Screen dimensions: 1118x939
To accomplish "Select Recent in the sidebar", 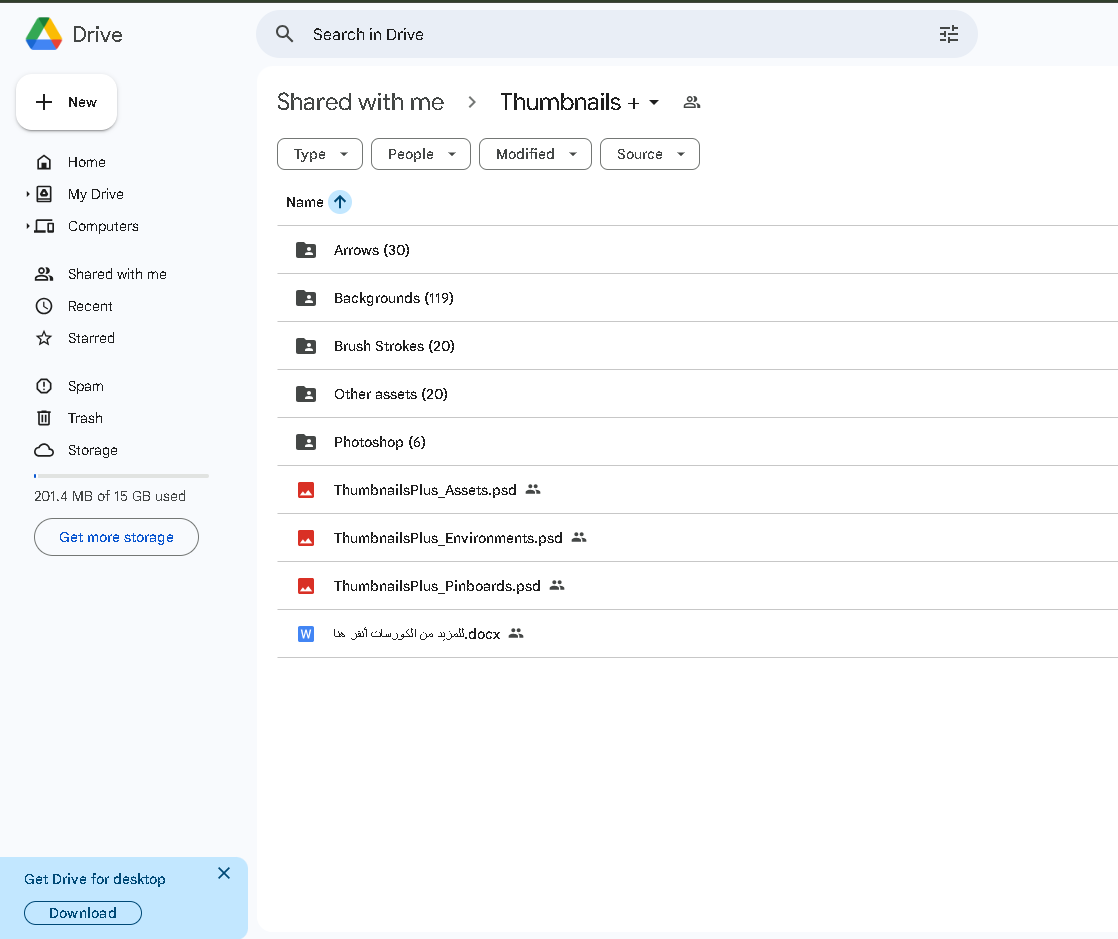I will [90, 306].
